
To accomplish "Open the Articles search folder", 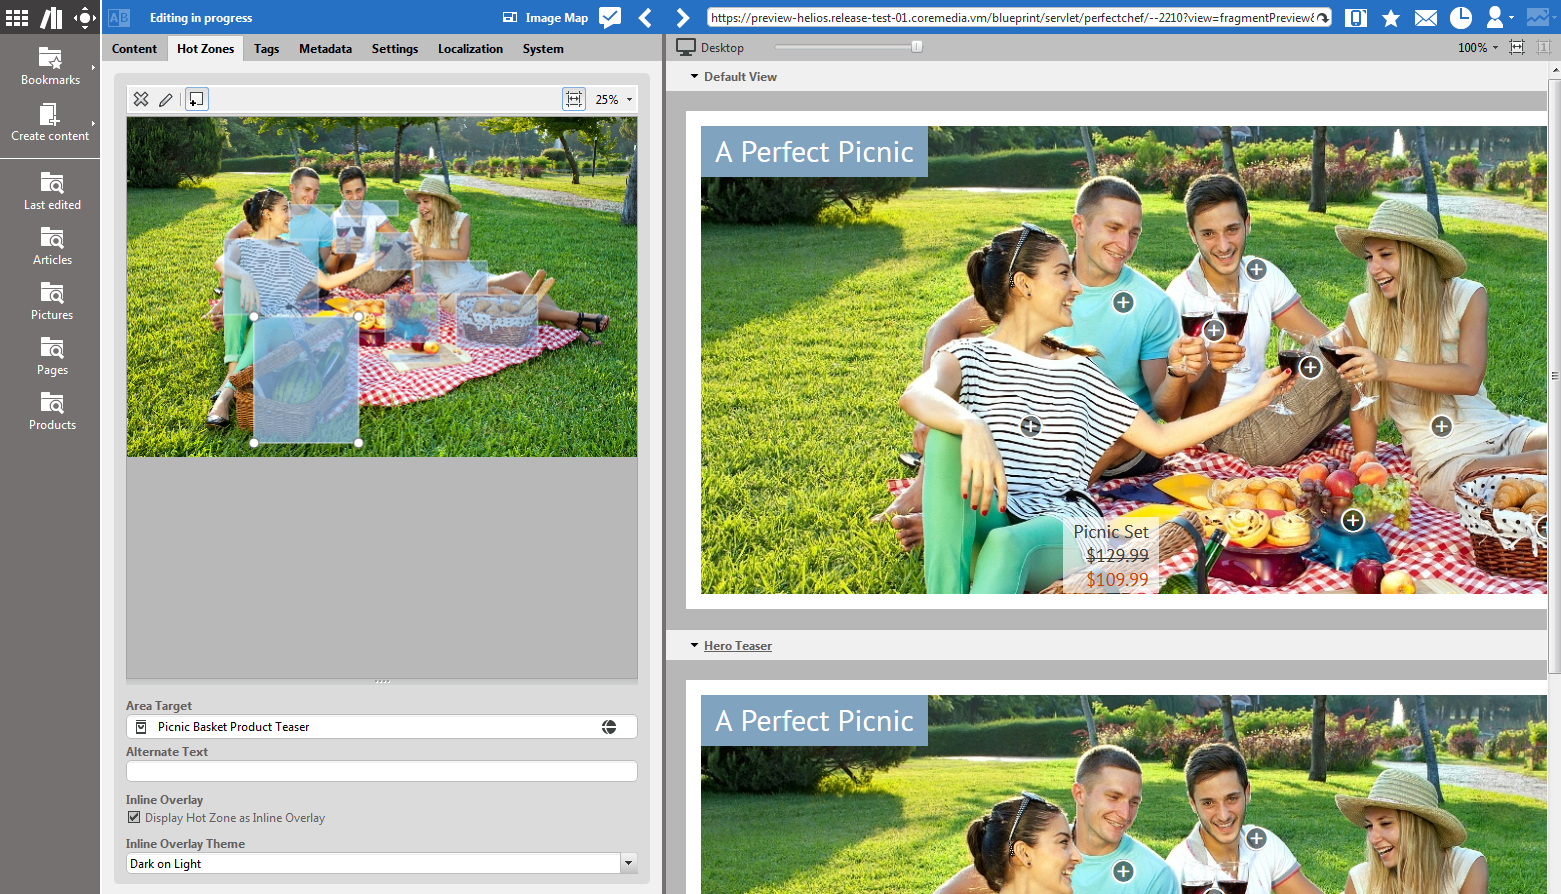I will click(x=52, y=246).
